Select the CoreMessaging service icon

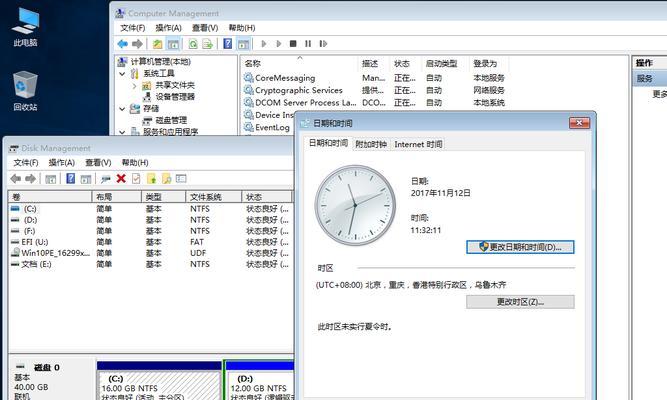click(248, 78)
